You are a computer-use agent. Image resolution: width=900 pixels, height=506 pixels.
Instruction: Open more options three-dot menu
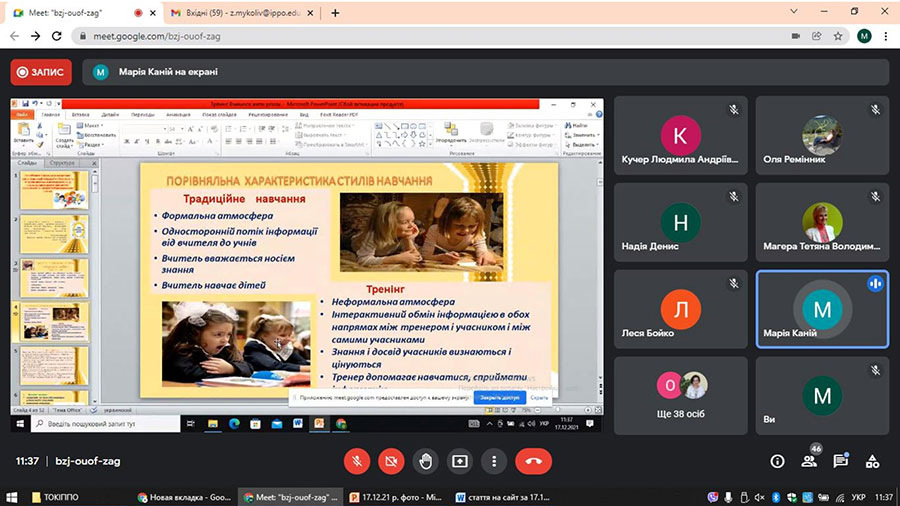(x=494, y=461)
